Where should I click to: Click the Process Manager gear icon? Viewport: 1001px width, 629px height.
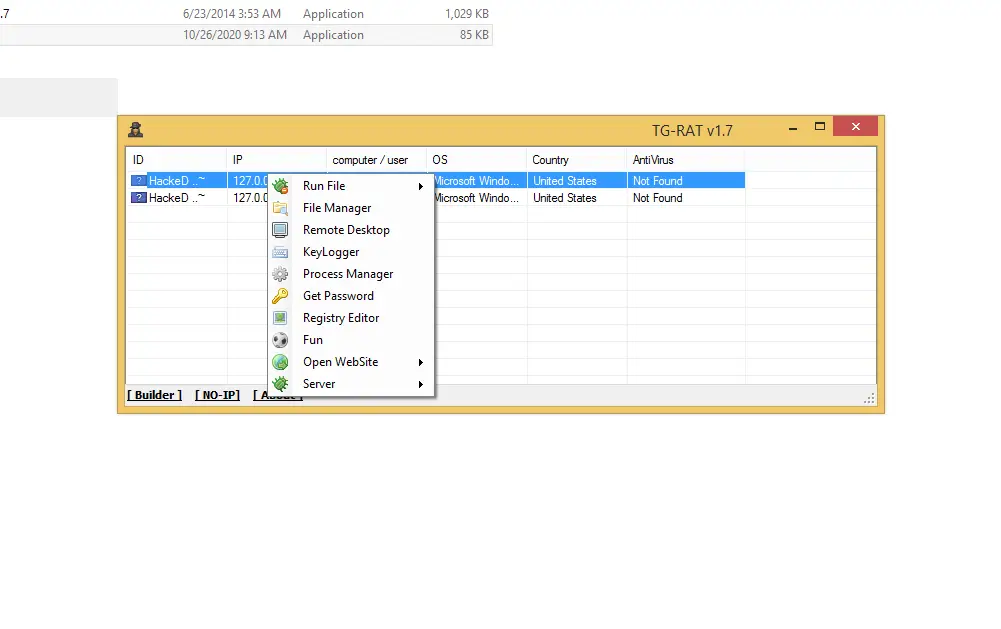[281, 274]
